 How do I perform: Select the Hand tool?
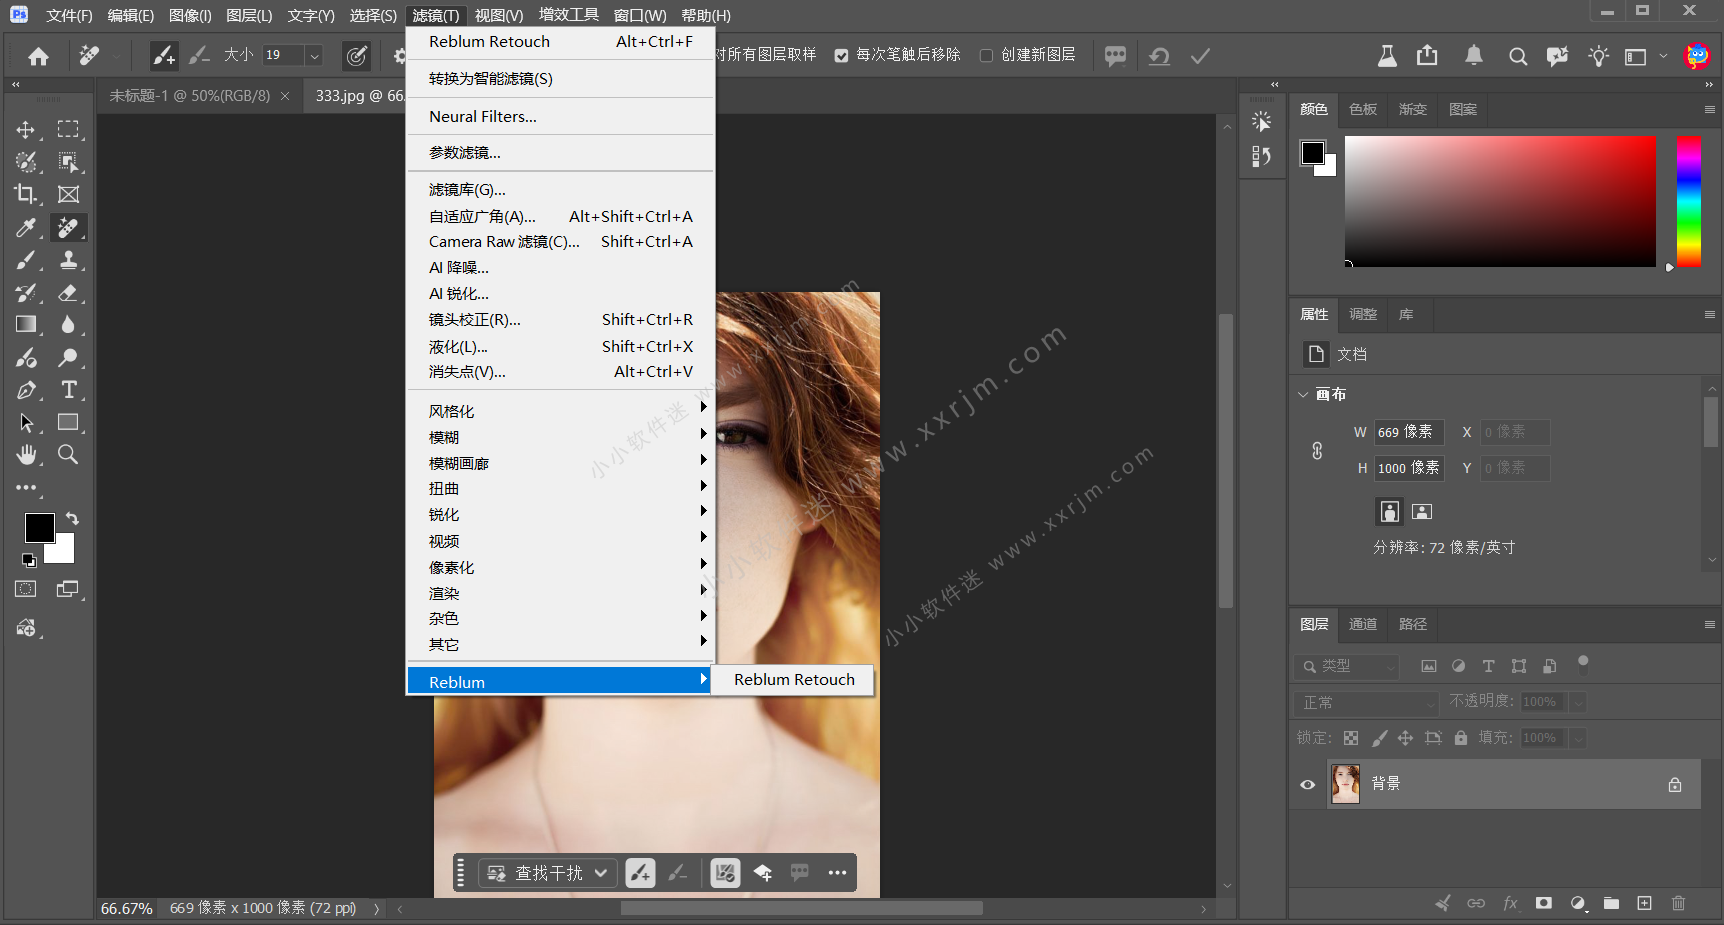coord(26,455)
